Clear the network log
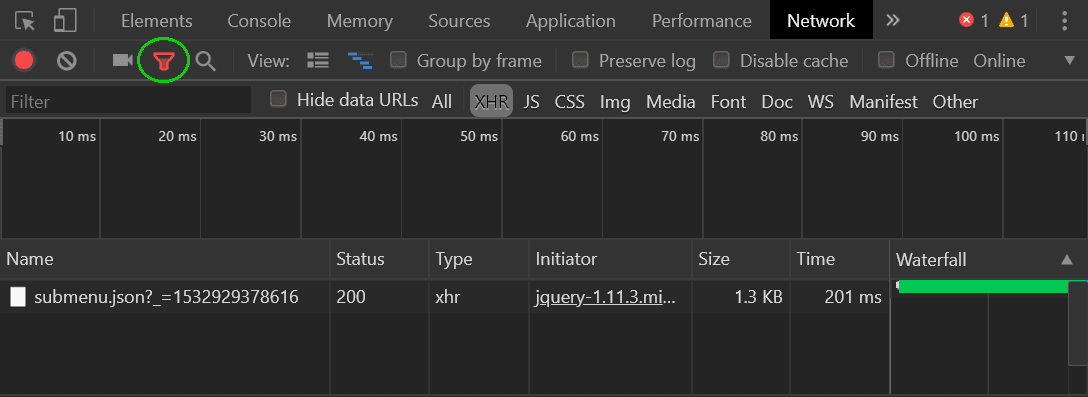 coord(67,61)
